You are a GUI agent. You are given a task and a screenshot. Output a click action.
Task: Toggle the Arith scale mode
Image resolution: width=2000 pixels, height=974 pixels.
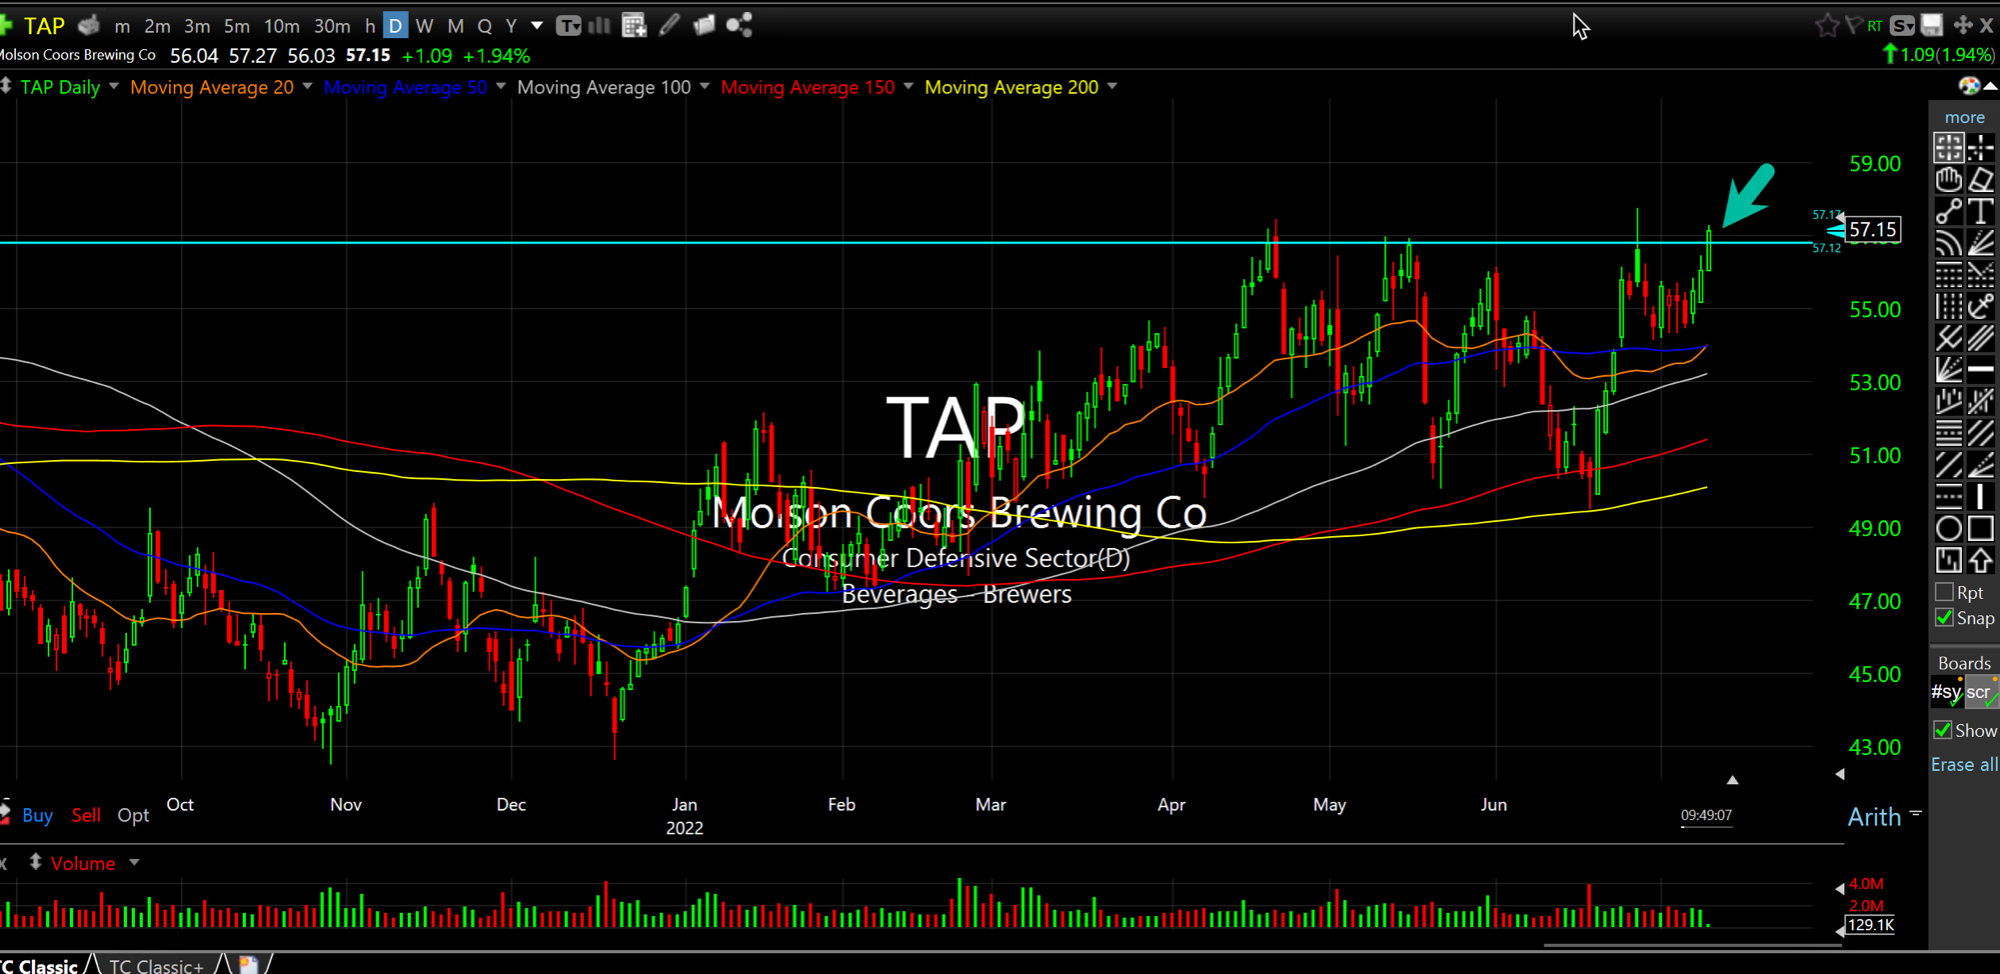pyautogui.click(x=1874, y=817)
